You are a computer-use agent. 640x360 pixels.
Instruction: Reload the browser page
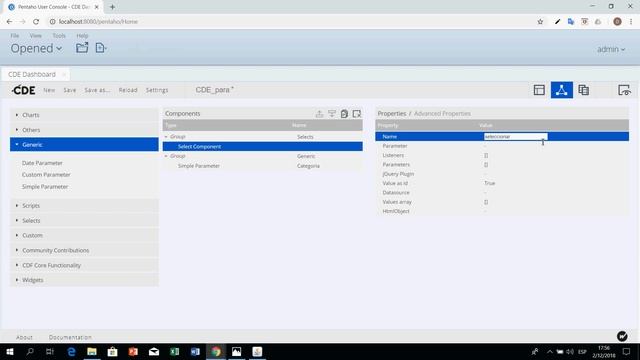[36, 22]
